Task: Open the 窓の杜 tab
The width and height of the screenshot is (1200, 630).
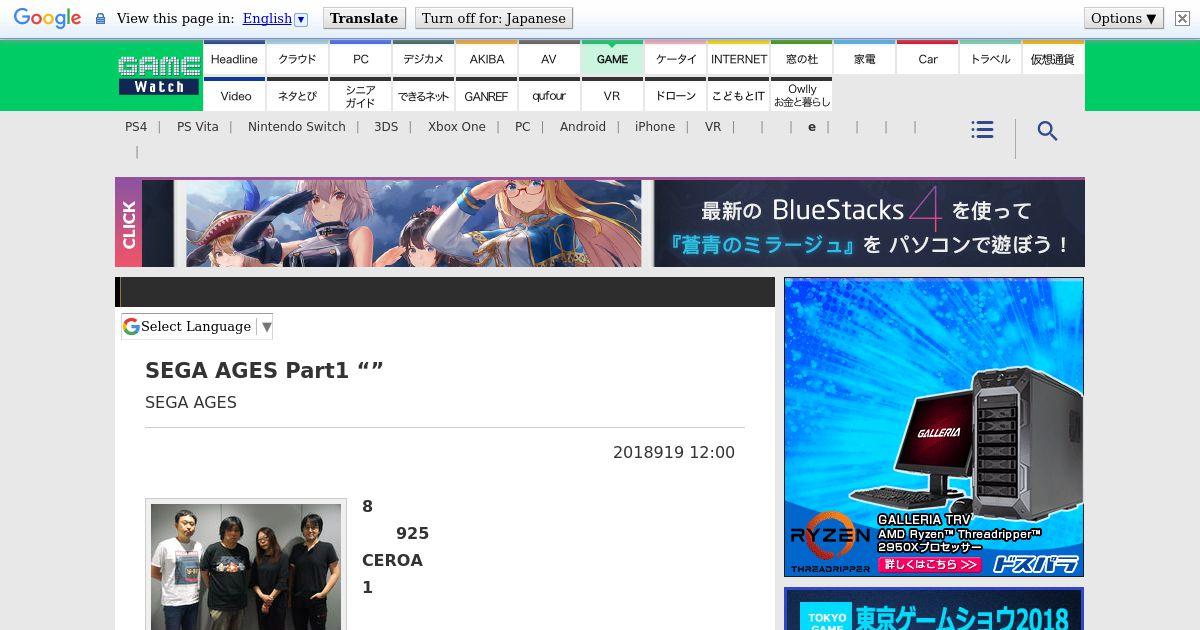Action: [802, 59]
